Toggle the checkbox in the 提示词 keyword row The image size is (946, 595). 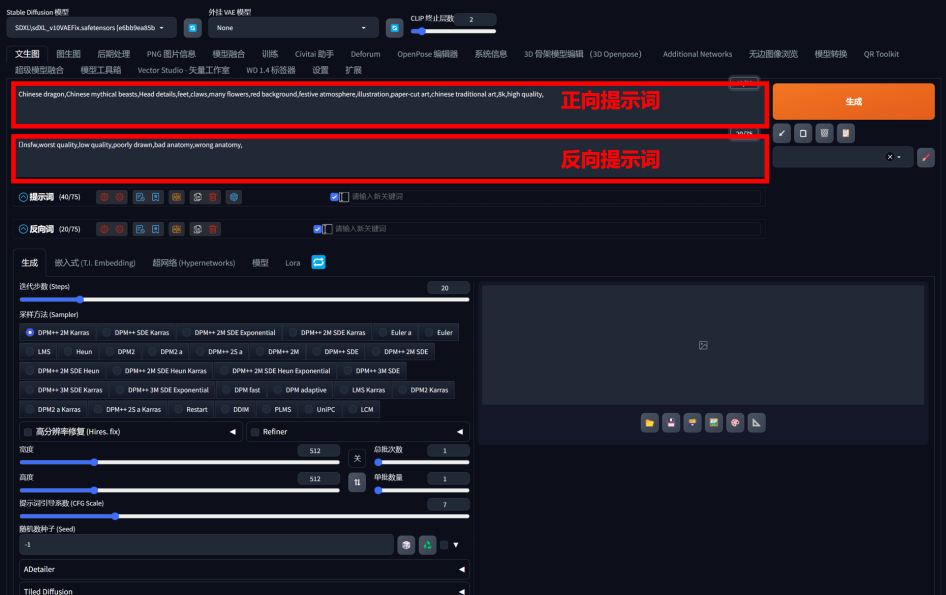[334, 197]
